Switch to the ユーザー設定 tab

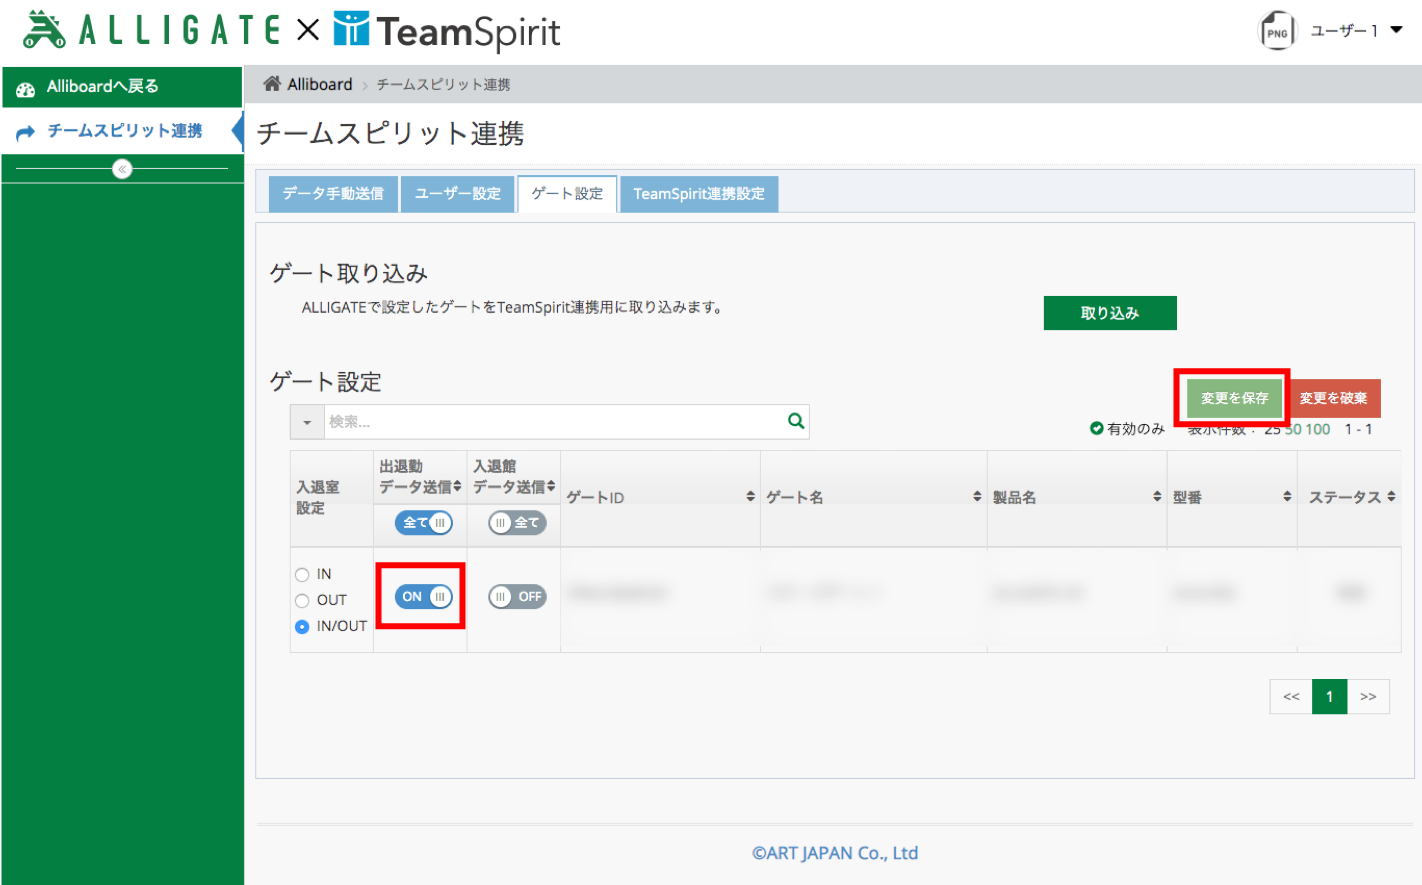click(x=458, y=194)
